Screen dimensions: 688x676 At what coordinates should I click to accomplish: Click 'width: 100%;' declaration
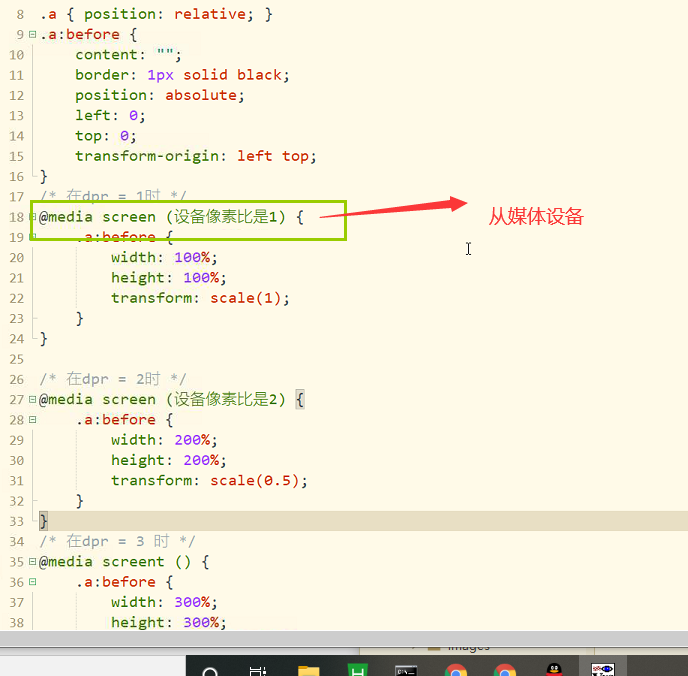(164, 257)
